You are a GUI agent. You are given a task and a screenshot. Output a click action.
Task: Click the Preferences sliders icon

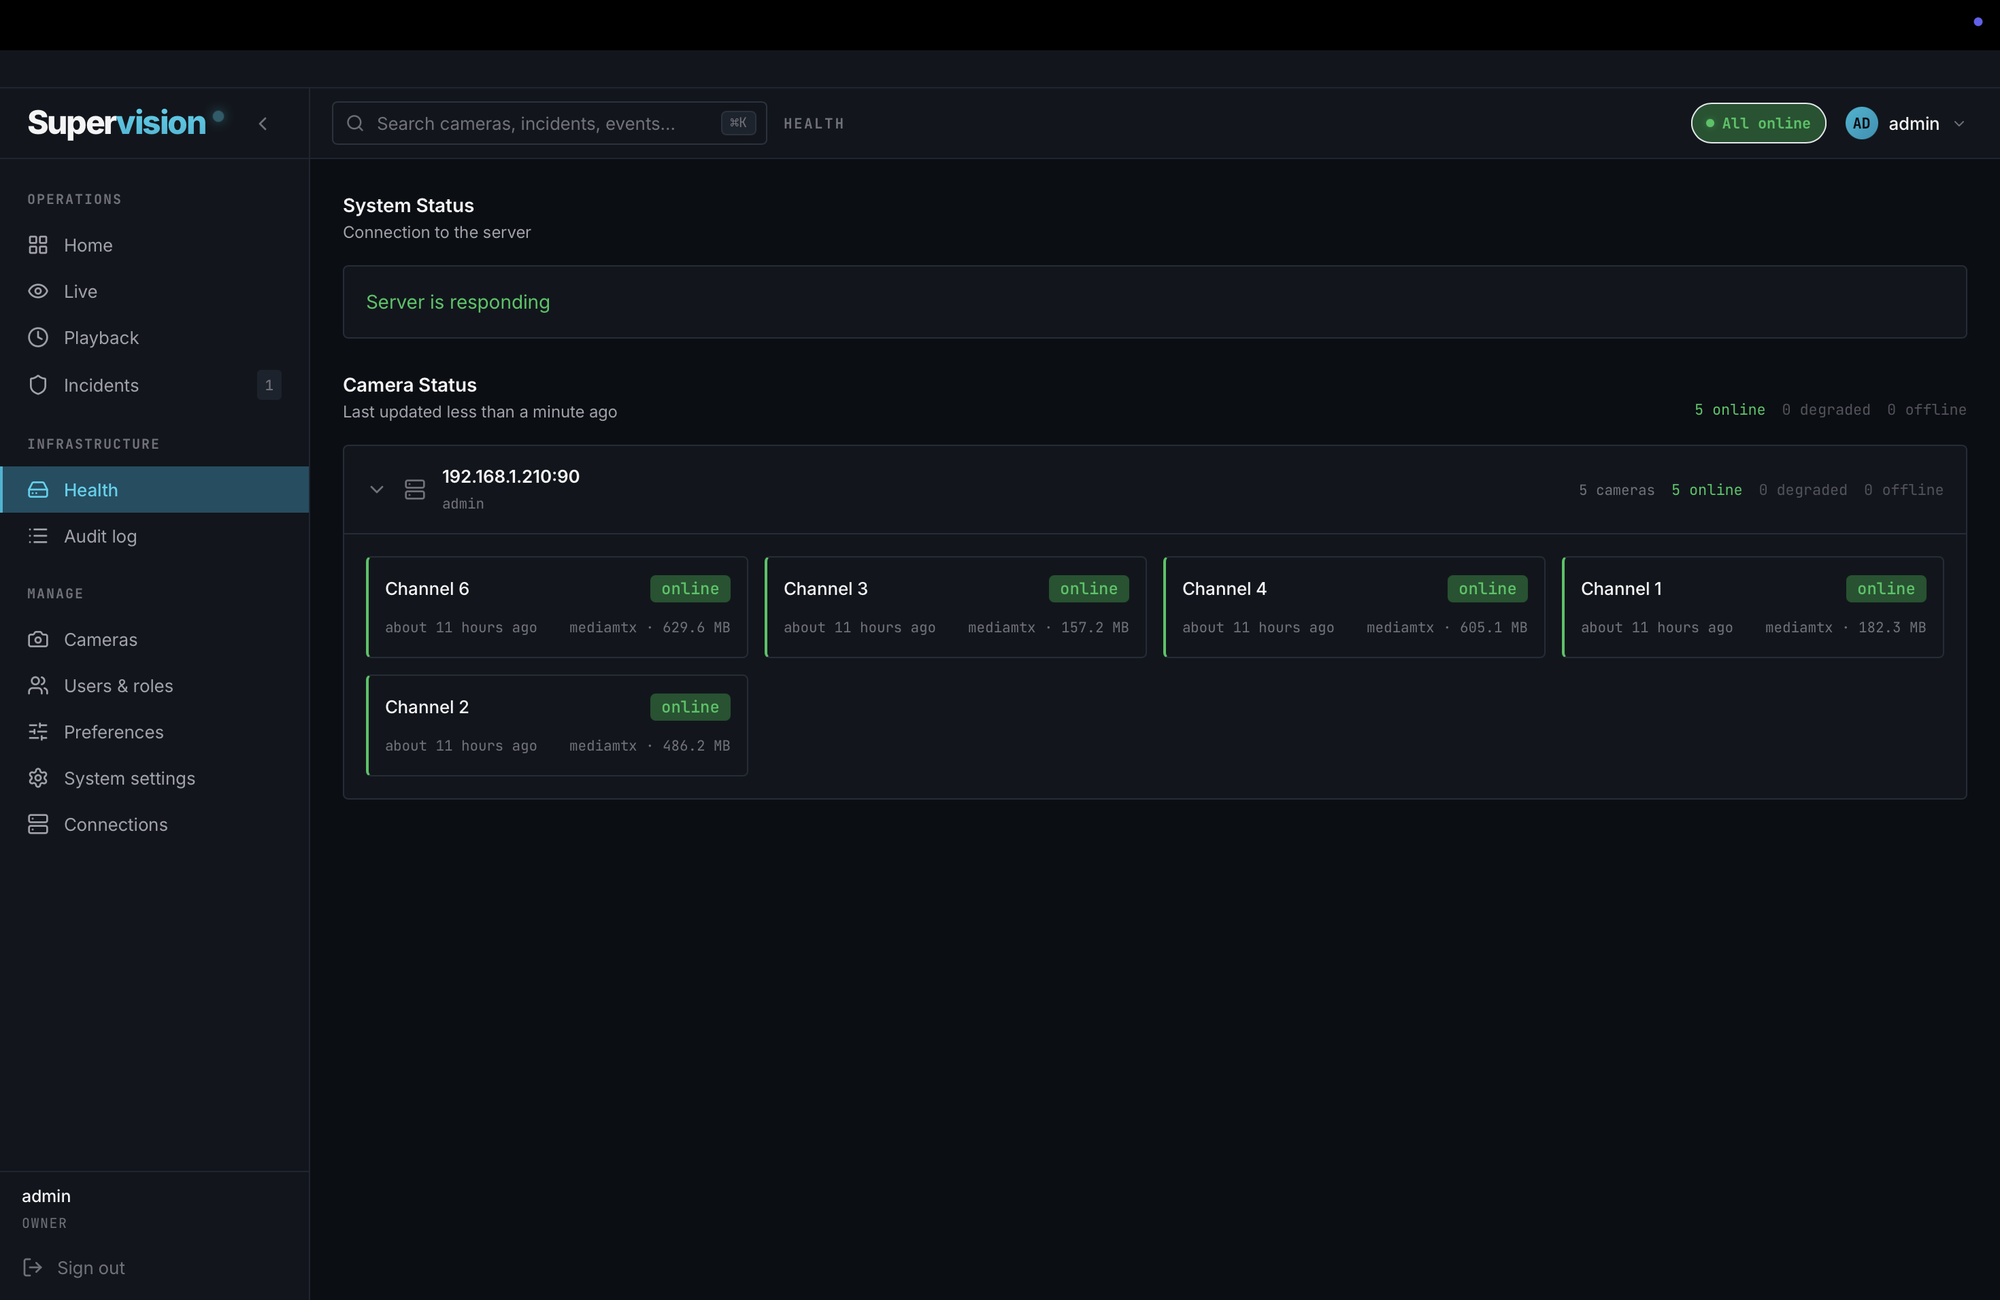click(38, 732)
